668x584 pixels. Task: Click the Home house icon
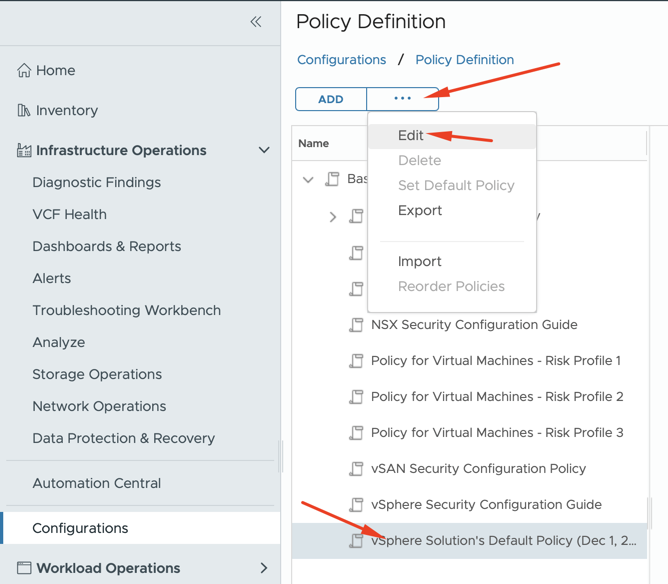pyautogui.click(x=24, y=70)
